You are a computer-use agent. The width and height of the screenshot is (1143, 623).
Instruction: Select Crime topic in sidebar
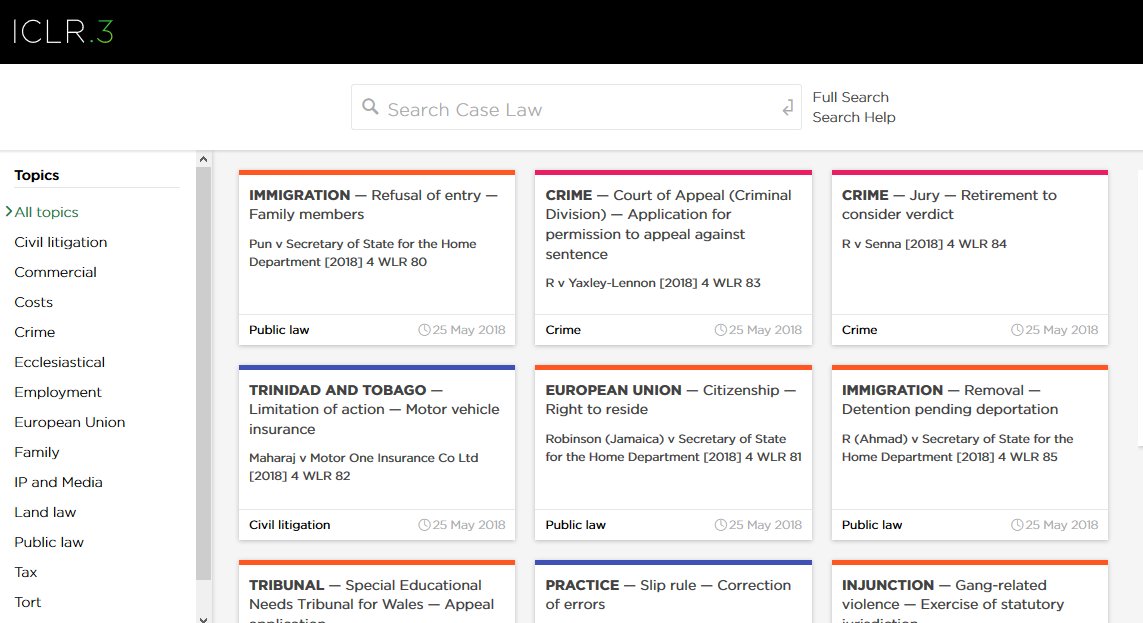tap(34, 332)
